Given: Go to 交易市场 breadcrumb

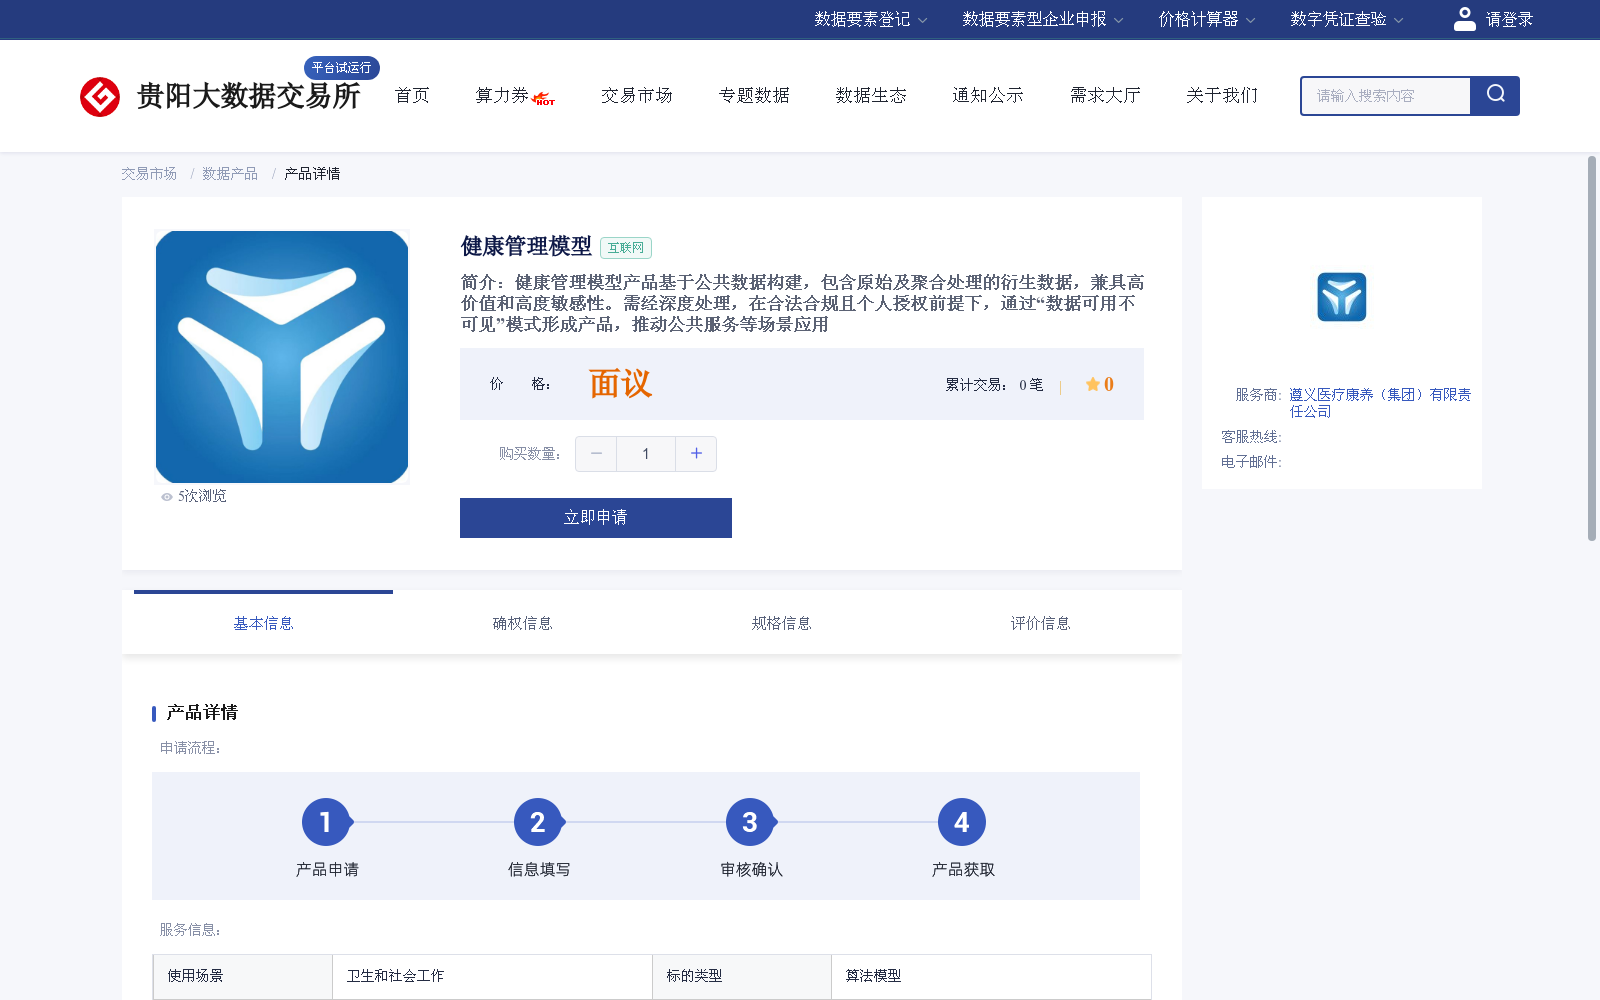Looking at the screenshot, I should 149,174.
